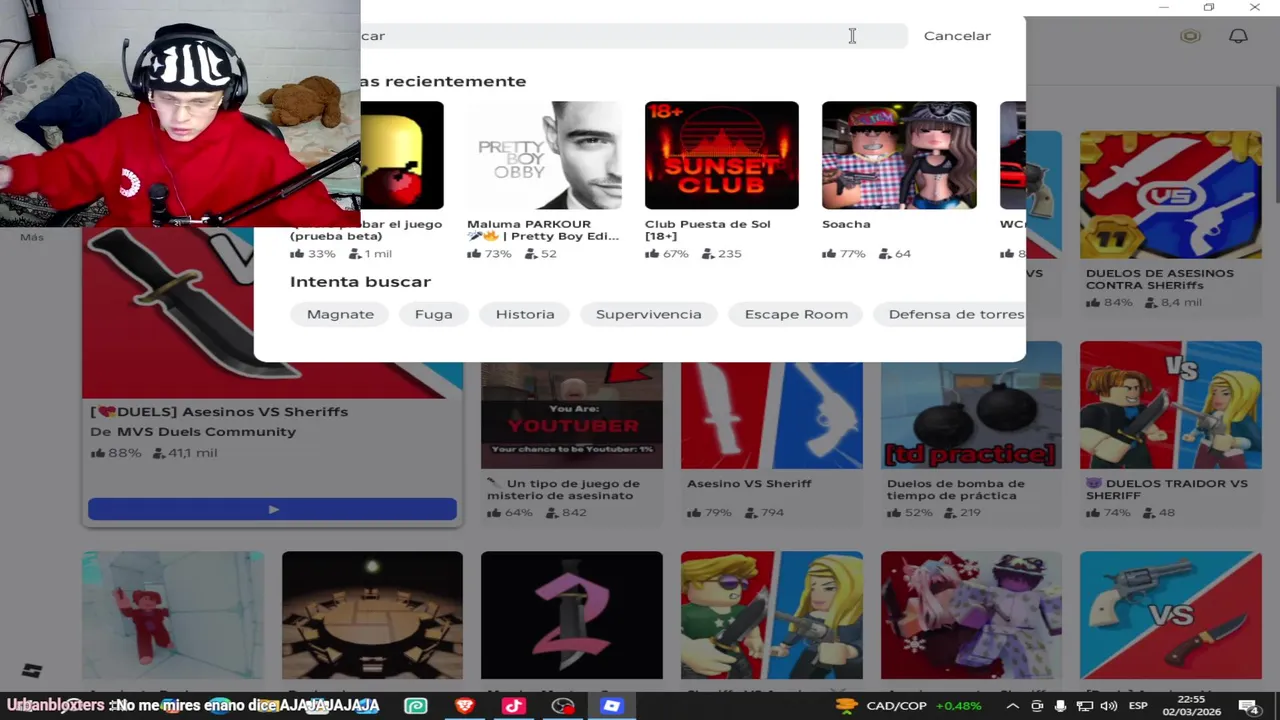Click 'Intenta buscar' section heading
The width and height of the screenshot is (1280, 720).
[x=360, y=282]
